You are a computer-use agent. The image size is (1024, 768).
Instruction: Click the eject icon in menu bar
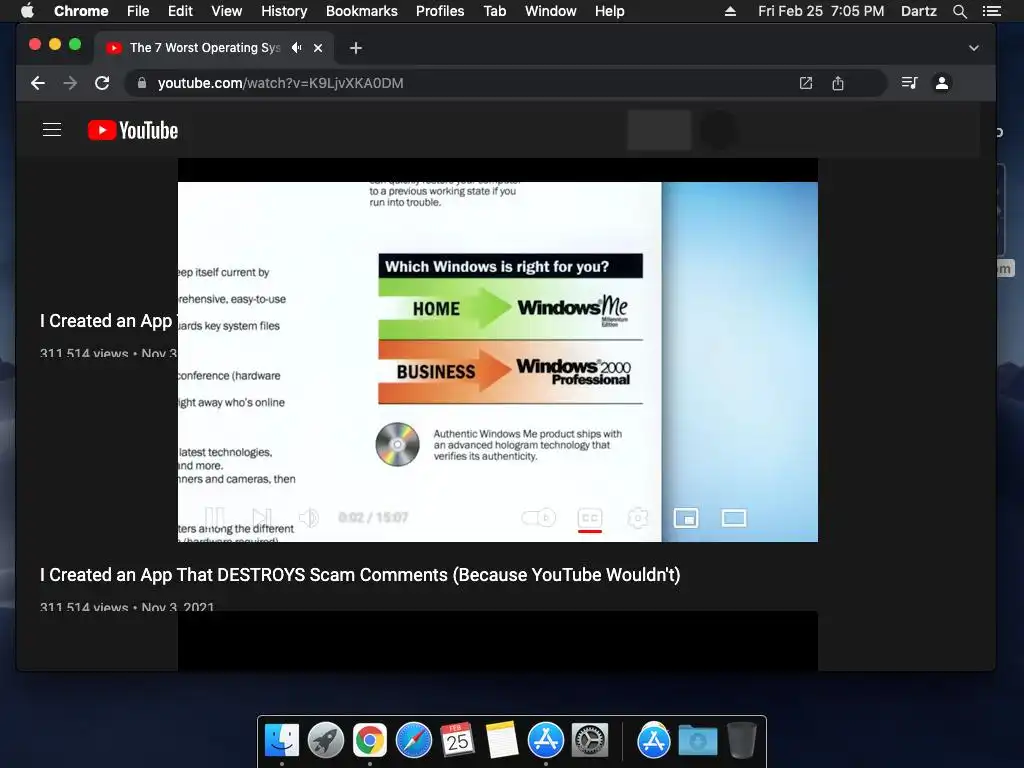730,11
